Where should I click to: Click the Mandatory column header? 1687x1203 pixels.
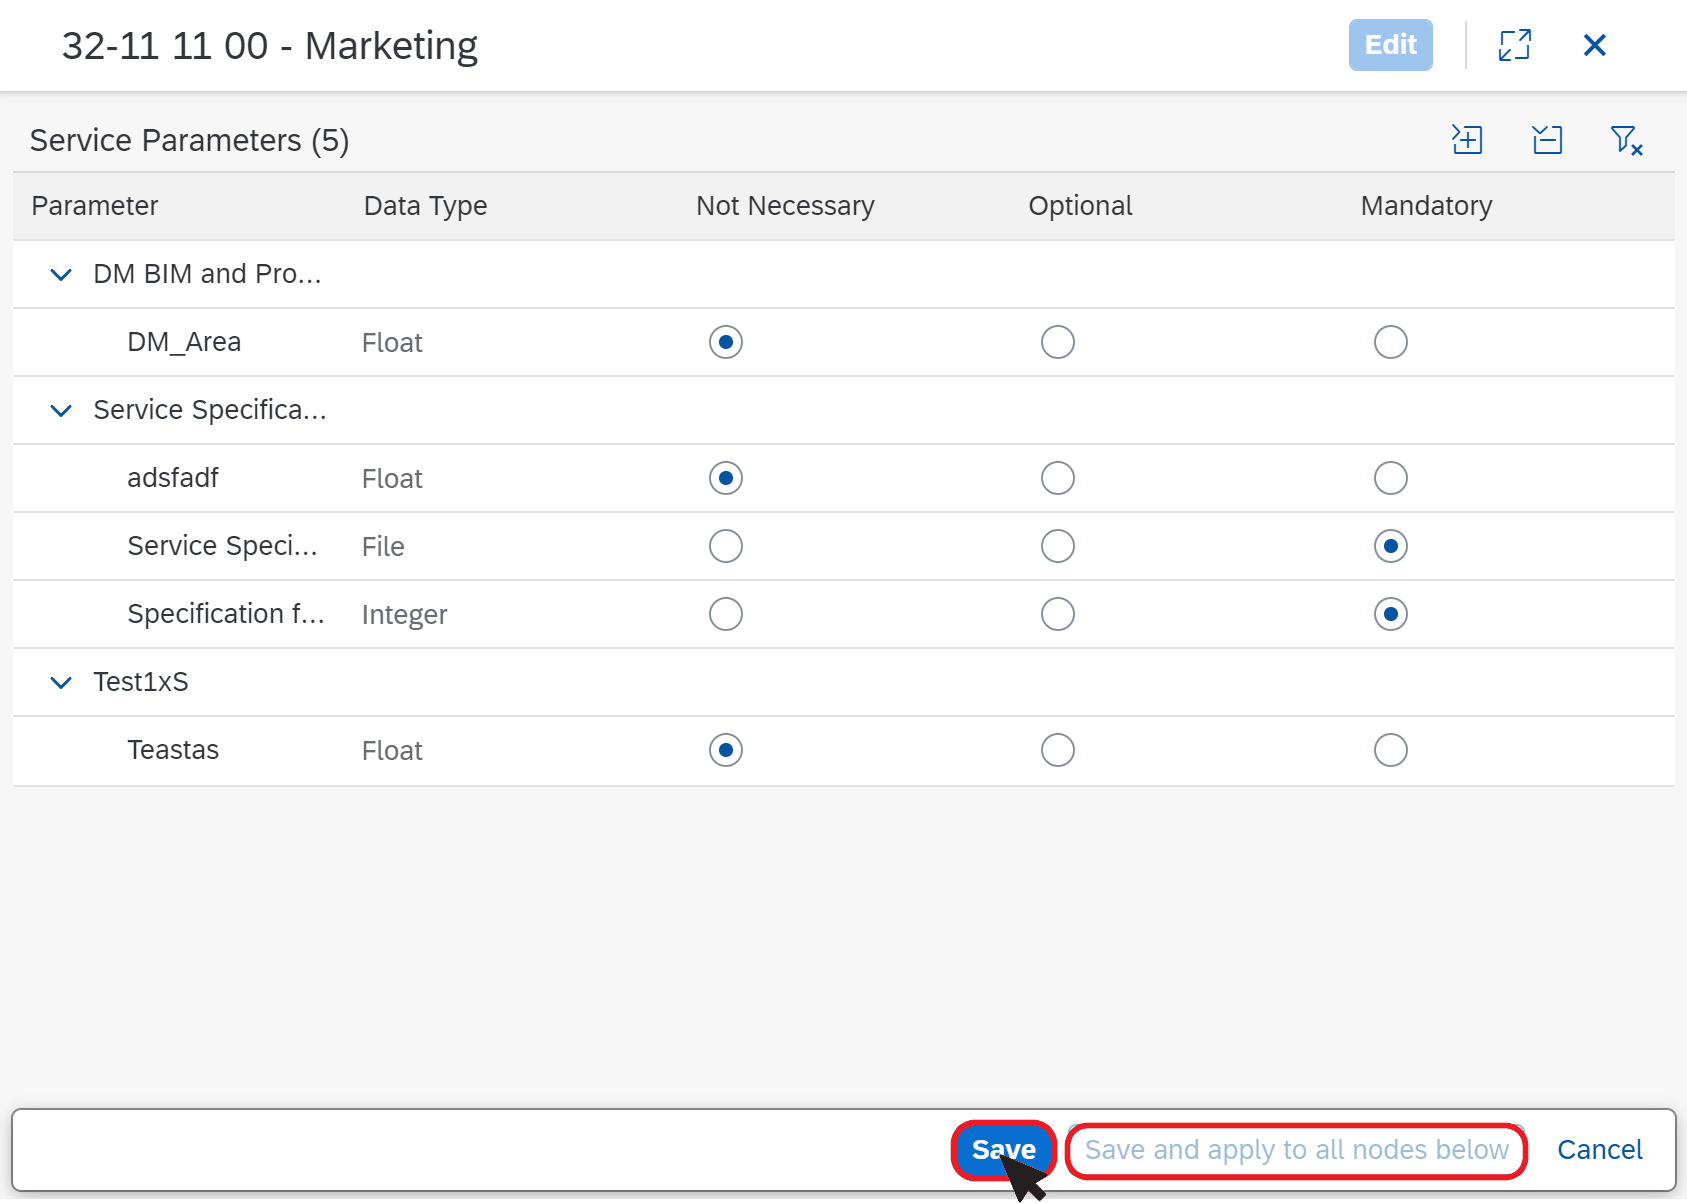pyautogui.click(x=1426, y=206)
